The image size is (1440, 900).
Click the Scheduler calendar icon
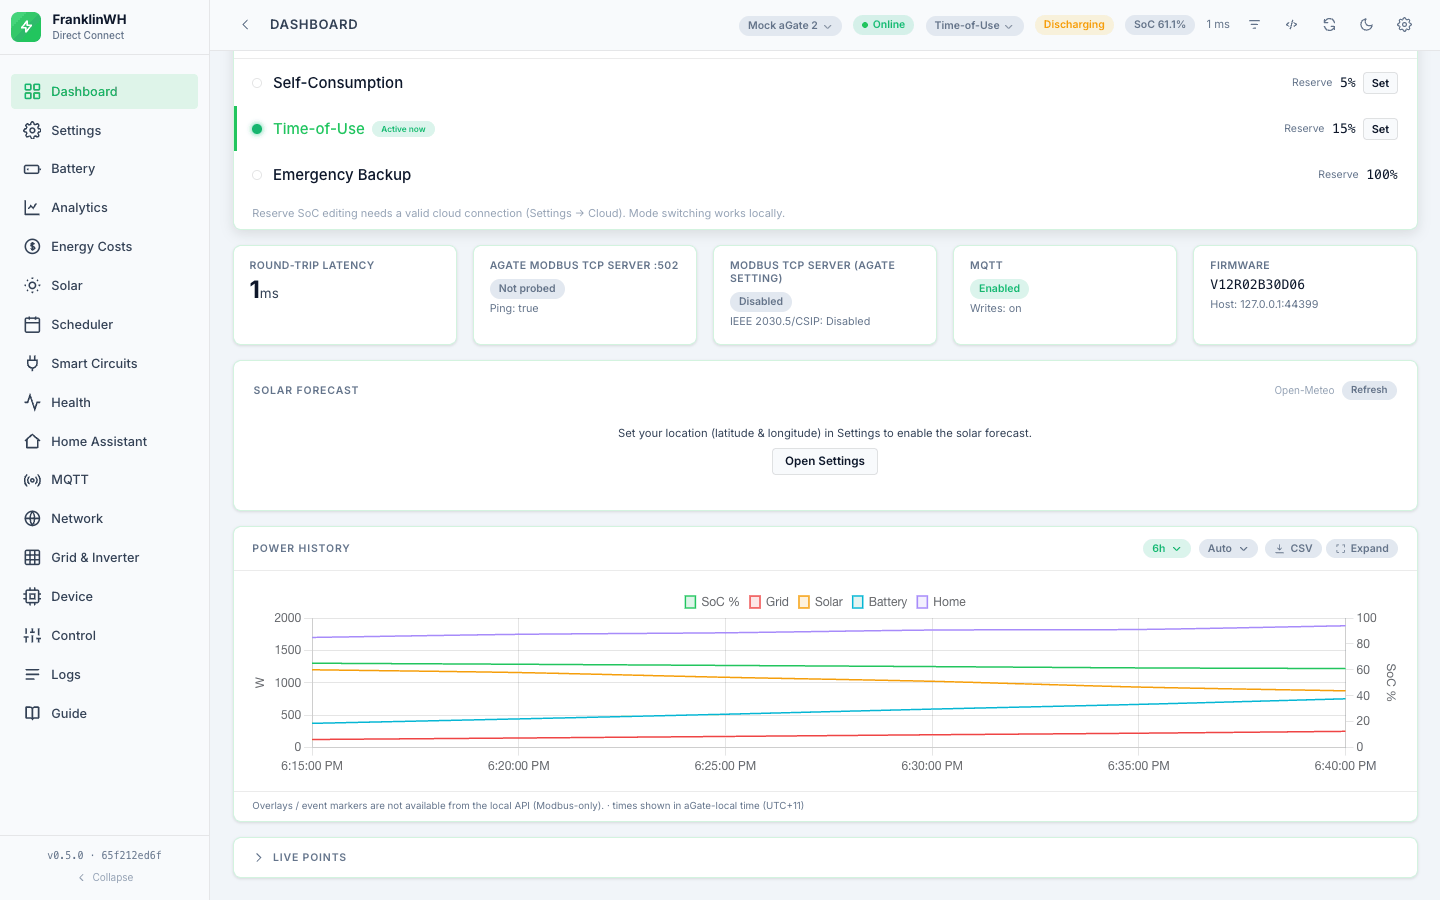pos(32,325)
